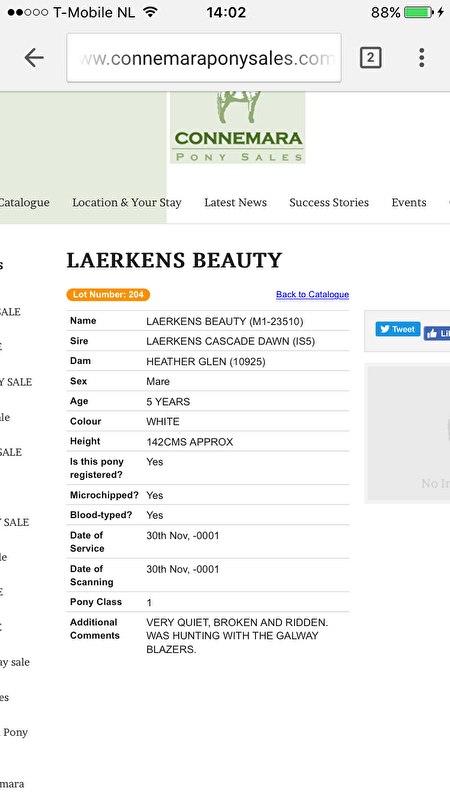Tap the Pony sidebar link
Screen dimensions: 450x800
[15, 732]
